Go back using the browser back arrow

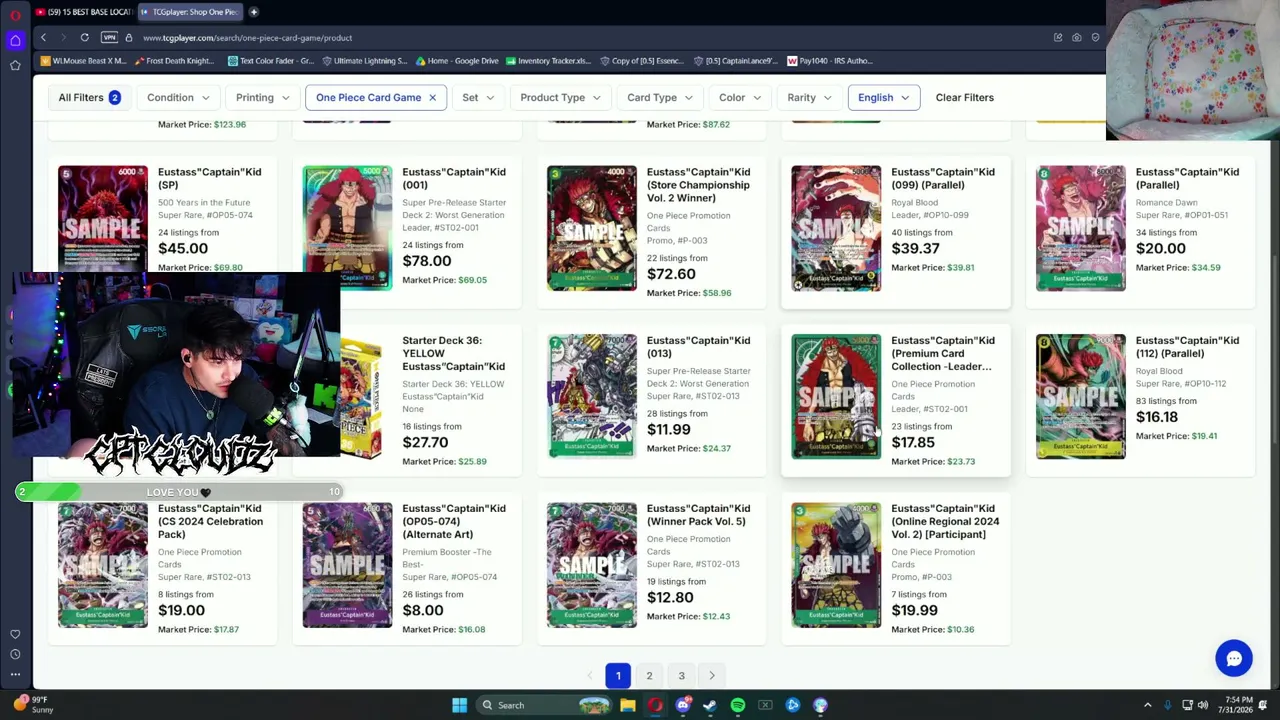pos(43,38)
